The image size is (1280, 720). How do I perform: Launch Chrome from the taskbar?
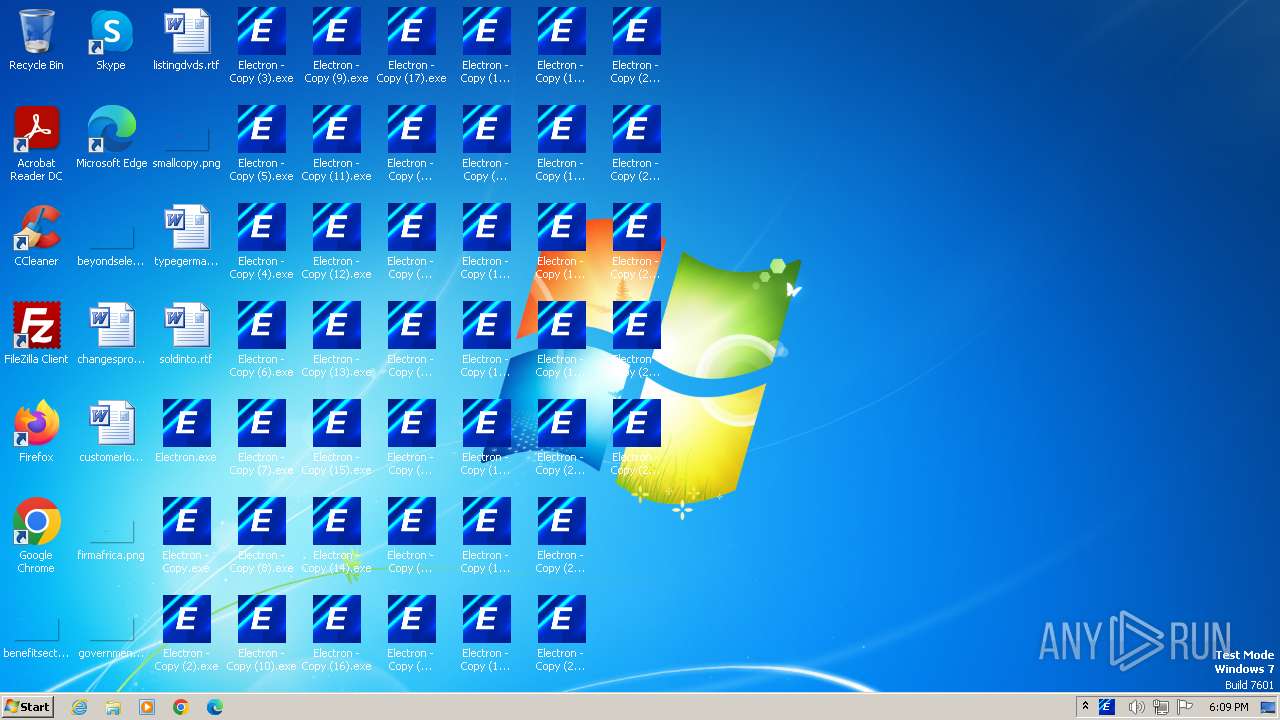point(181,707)
